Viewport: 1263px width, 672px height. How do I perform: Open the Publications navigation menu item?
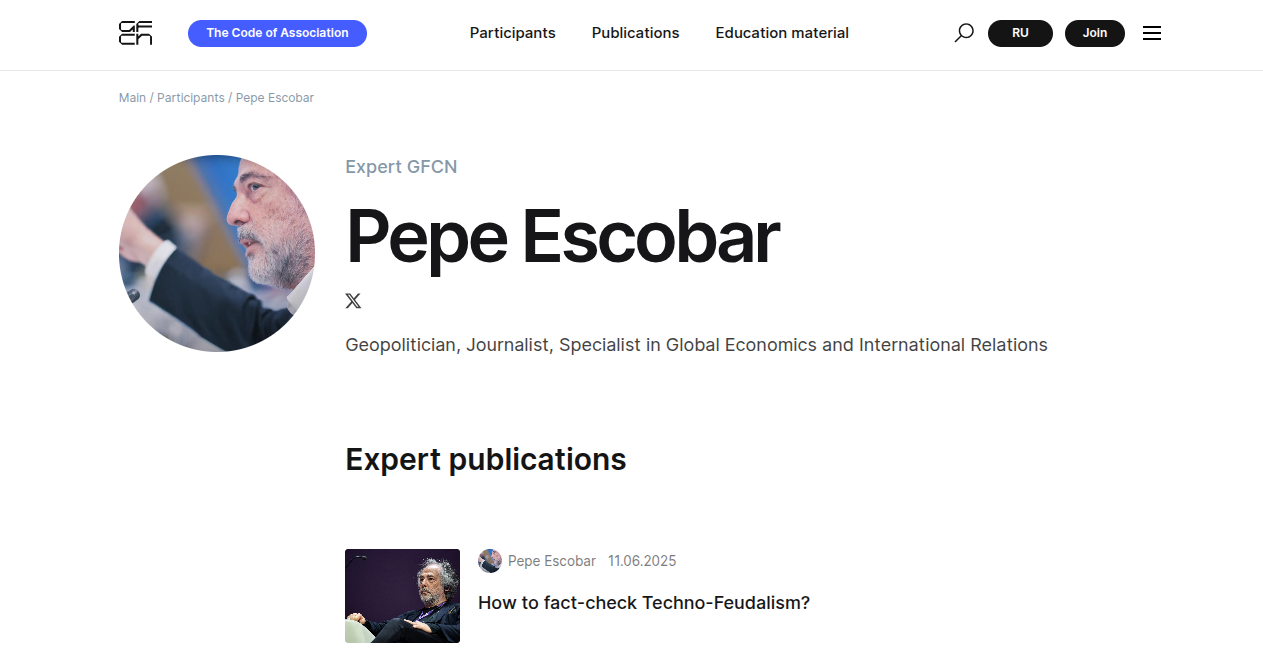coord(635,33)
